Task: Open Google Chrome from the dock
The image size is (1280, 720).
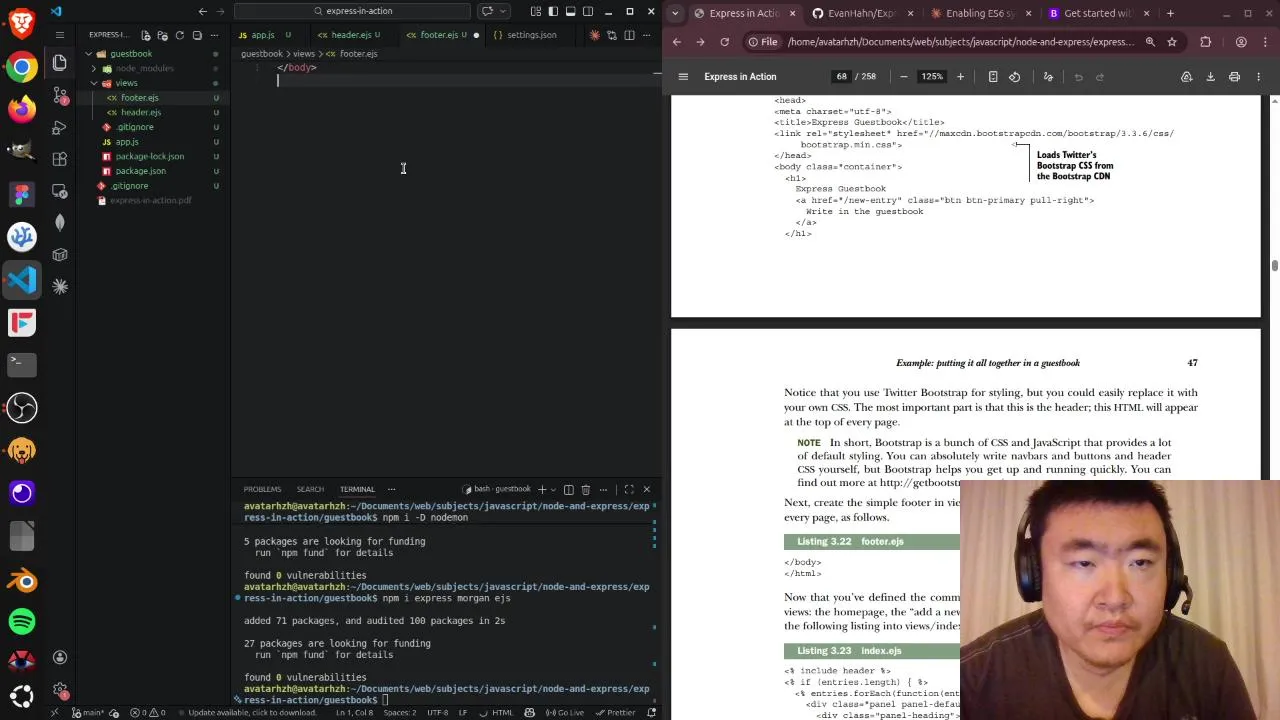Action: pos(22,67)
